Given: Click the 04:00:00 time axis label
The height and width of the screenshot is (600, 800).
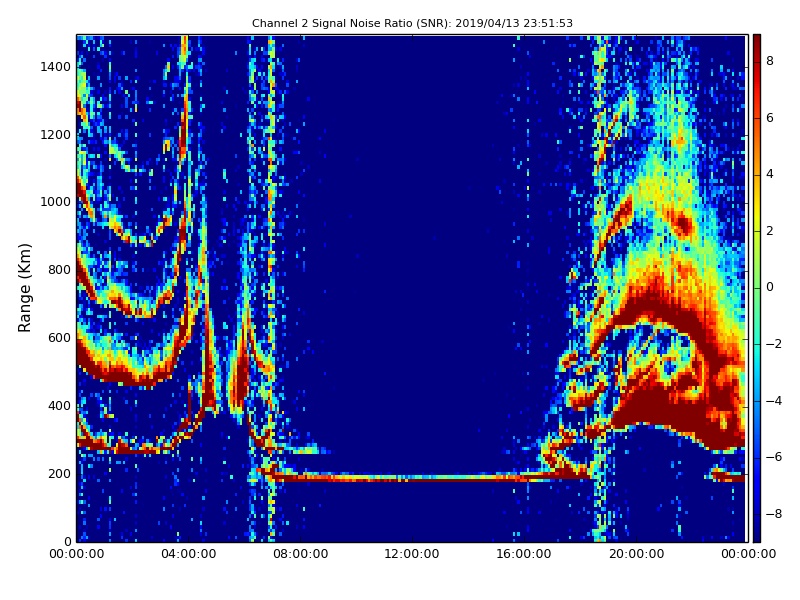Looking at the screenshot, I should click(189, 554).
